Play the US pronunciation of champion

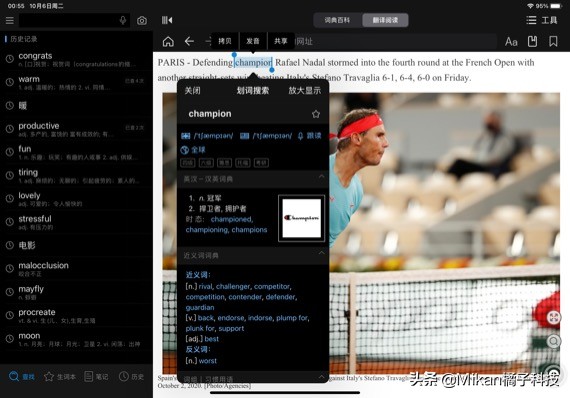click(266, 136)
